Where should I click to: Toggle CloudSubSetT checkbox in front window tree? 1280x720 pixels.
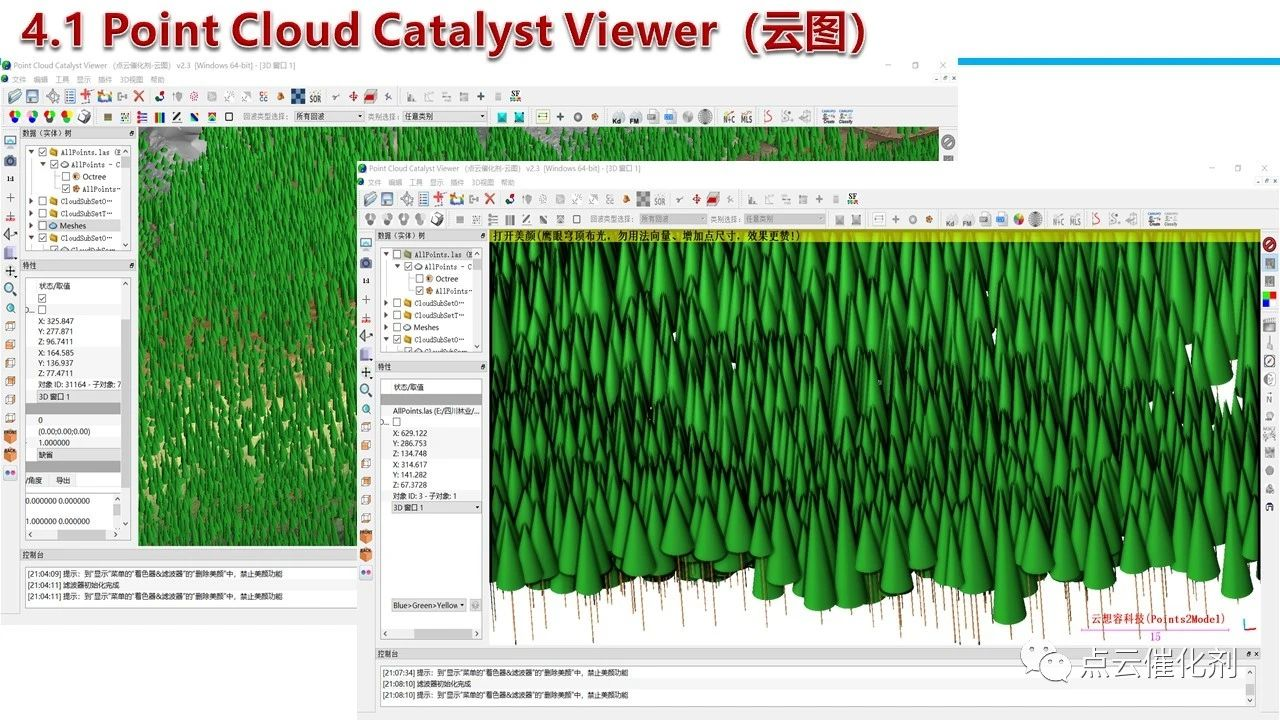[398, 315]
